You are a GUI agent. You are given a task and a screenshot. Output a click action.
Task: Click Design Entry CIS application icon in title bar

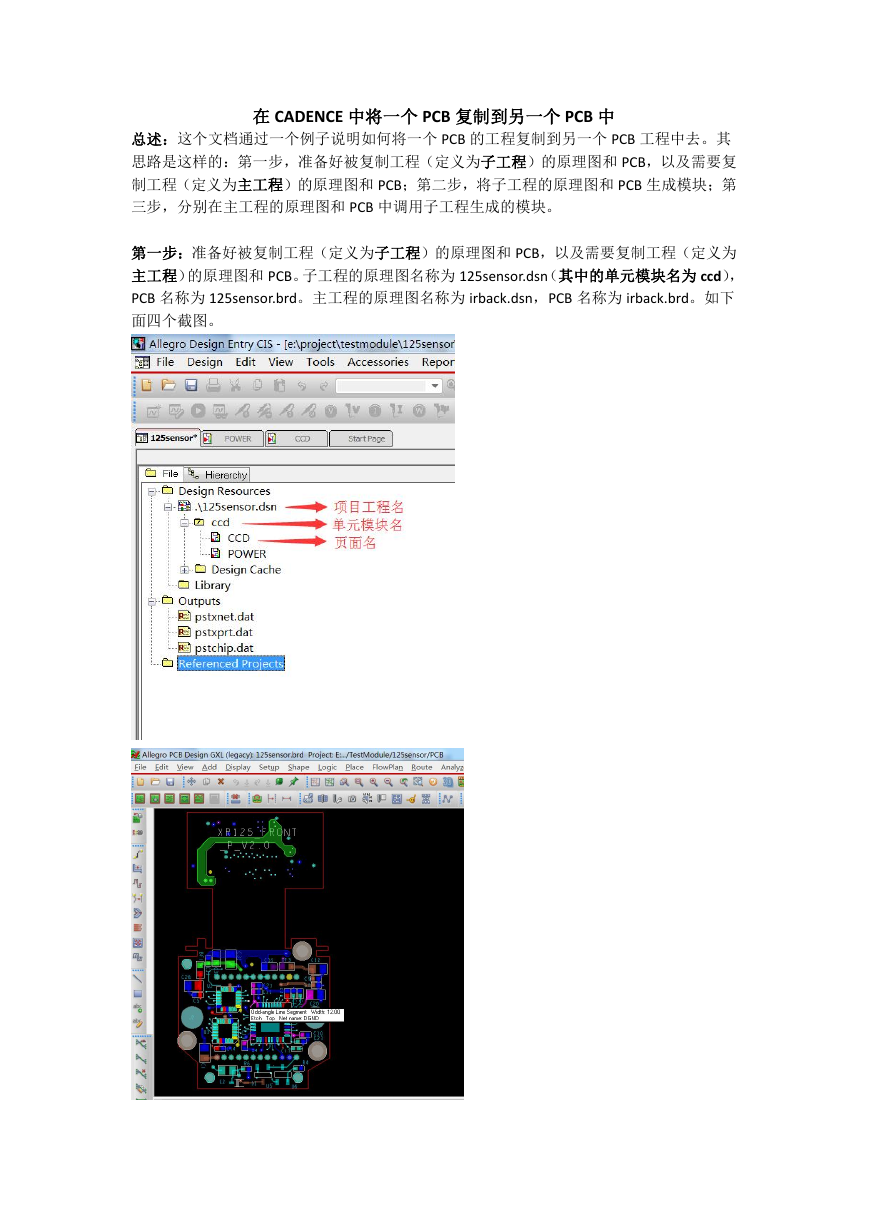(140, 343)
